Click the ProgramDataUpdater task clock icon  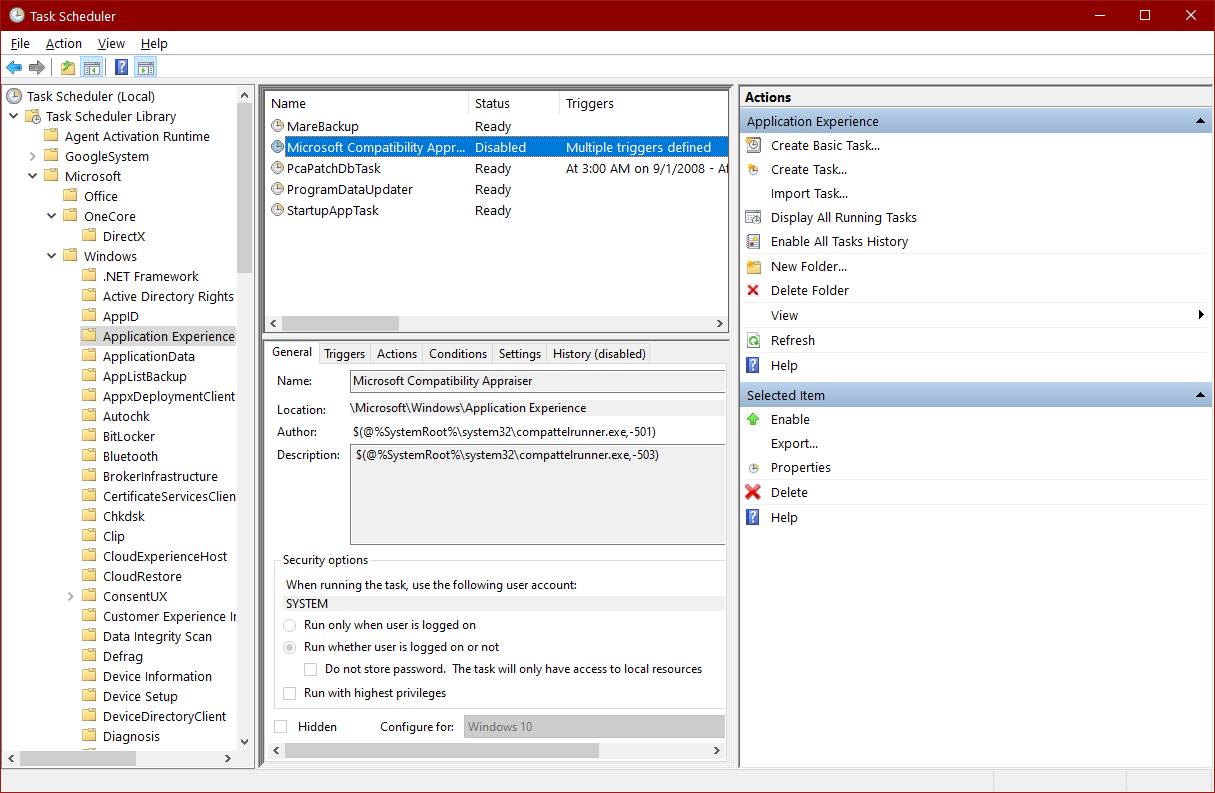point(278,189)
